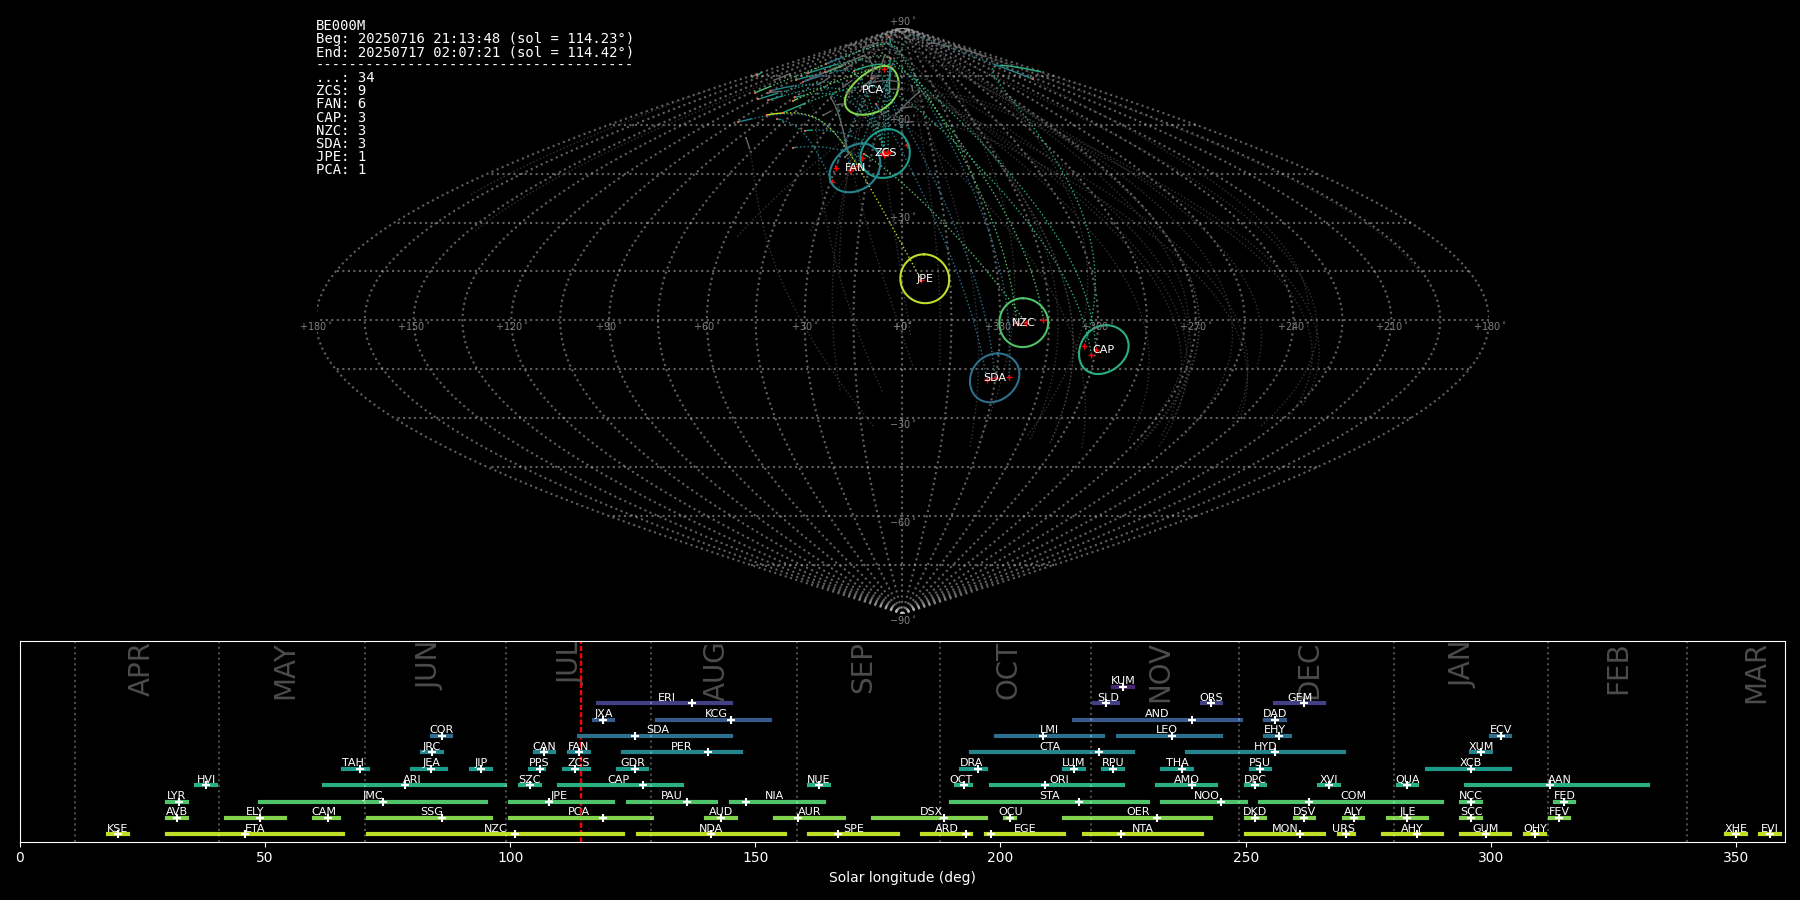Click the 'Solar longitude (deg)' axis label
1800x900 pixels.
[x=902, y=877]
